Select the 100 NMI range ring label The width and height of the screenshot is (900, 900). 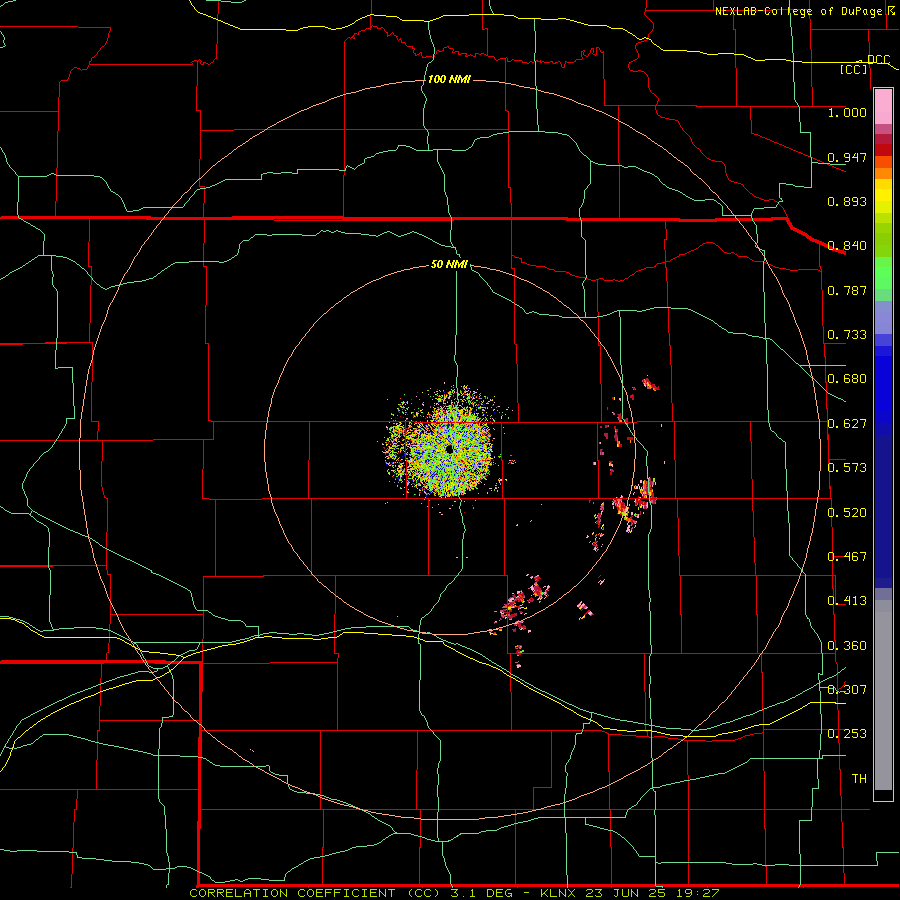(x=449, y=79)
